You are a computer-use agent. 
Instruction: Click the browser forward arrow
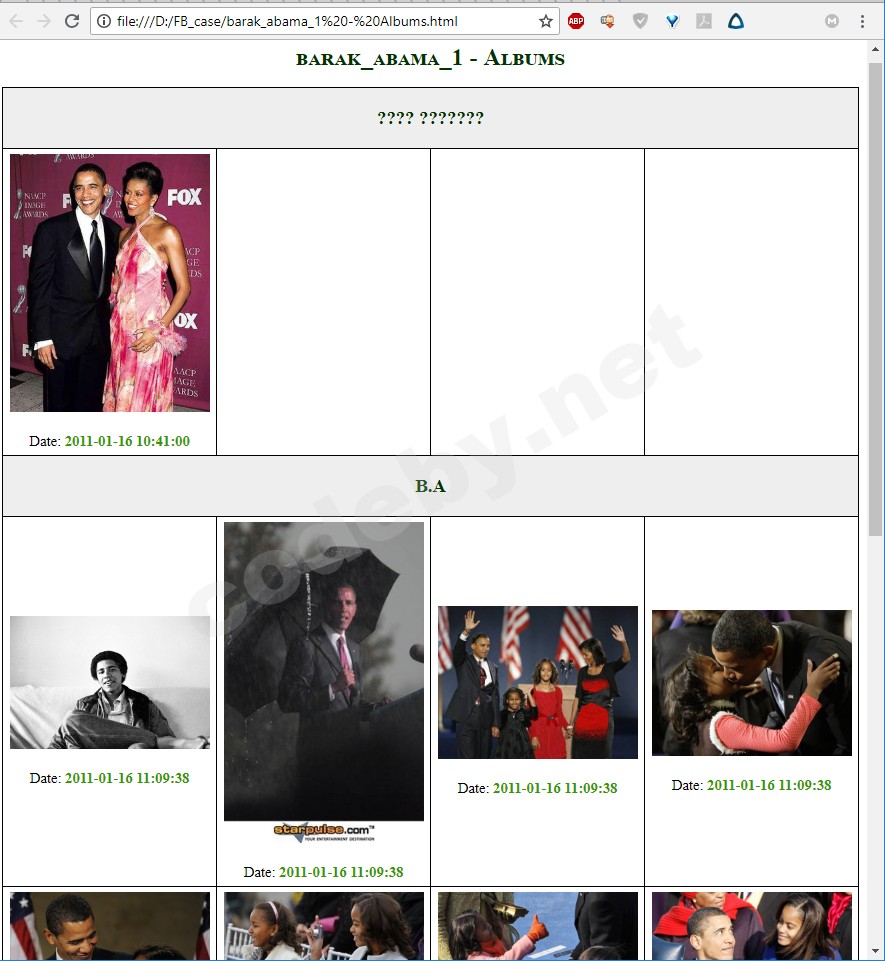click(44, 21)
